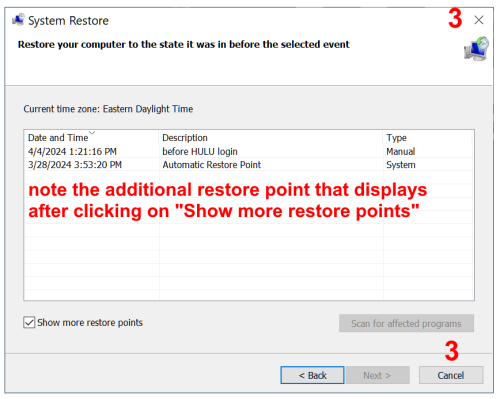
Task: Close the System Restore dialog
Action: coord(479,20)
